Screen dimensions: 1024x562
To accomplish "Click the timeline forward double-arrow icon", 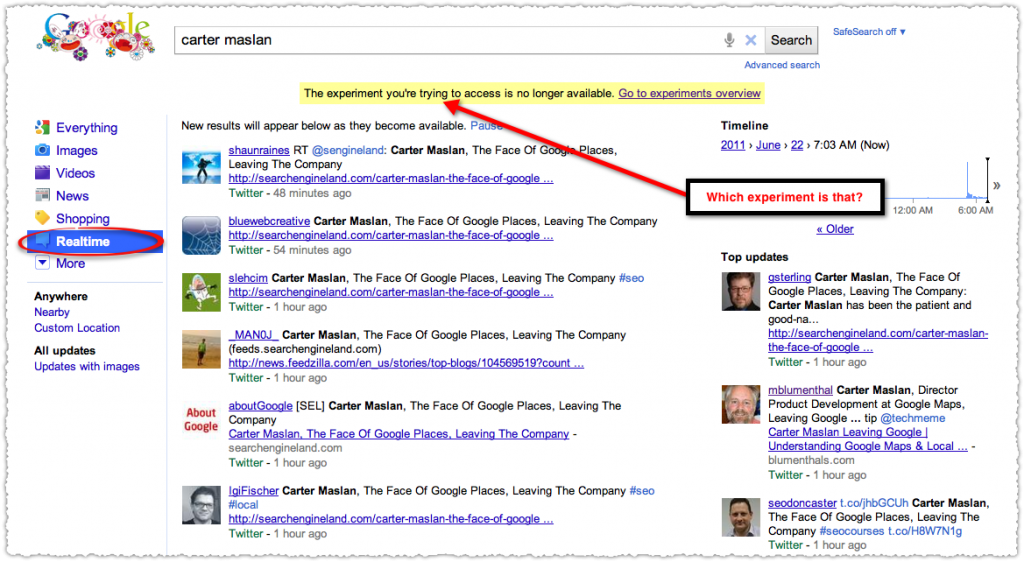I will pos(997,185).
